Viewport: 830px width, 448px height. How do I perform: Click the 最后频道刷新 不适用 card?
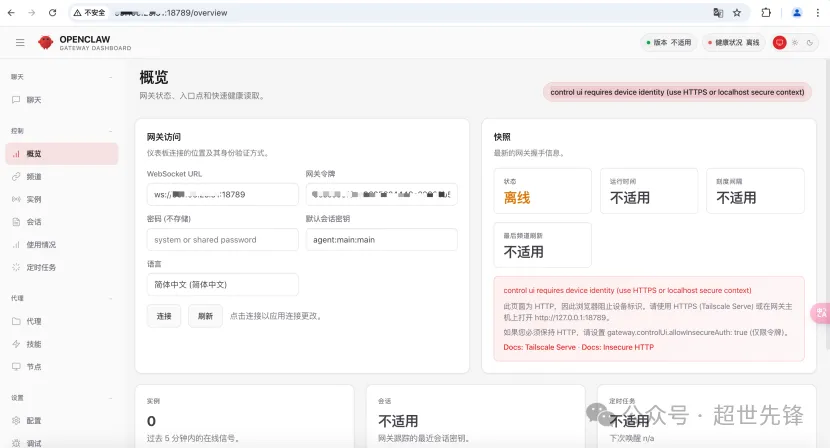point(543,245)
